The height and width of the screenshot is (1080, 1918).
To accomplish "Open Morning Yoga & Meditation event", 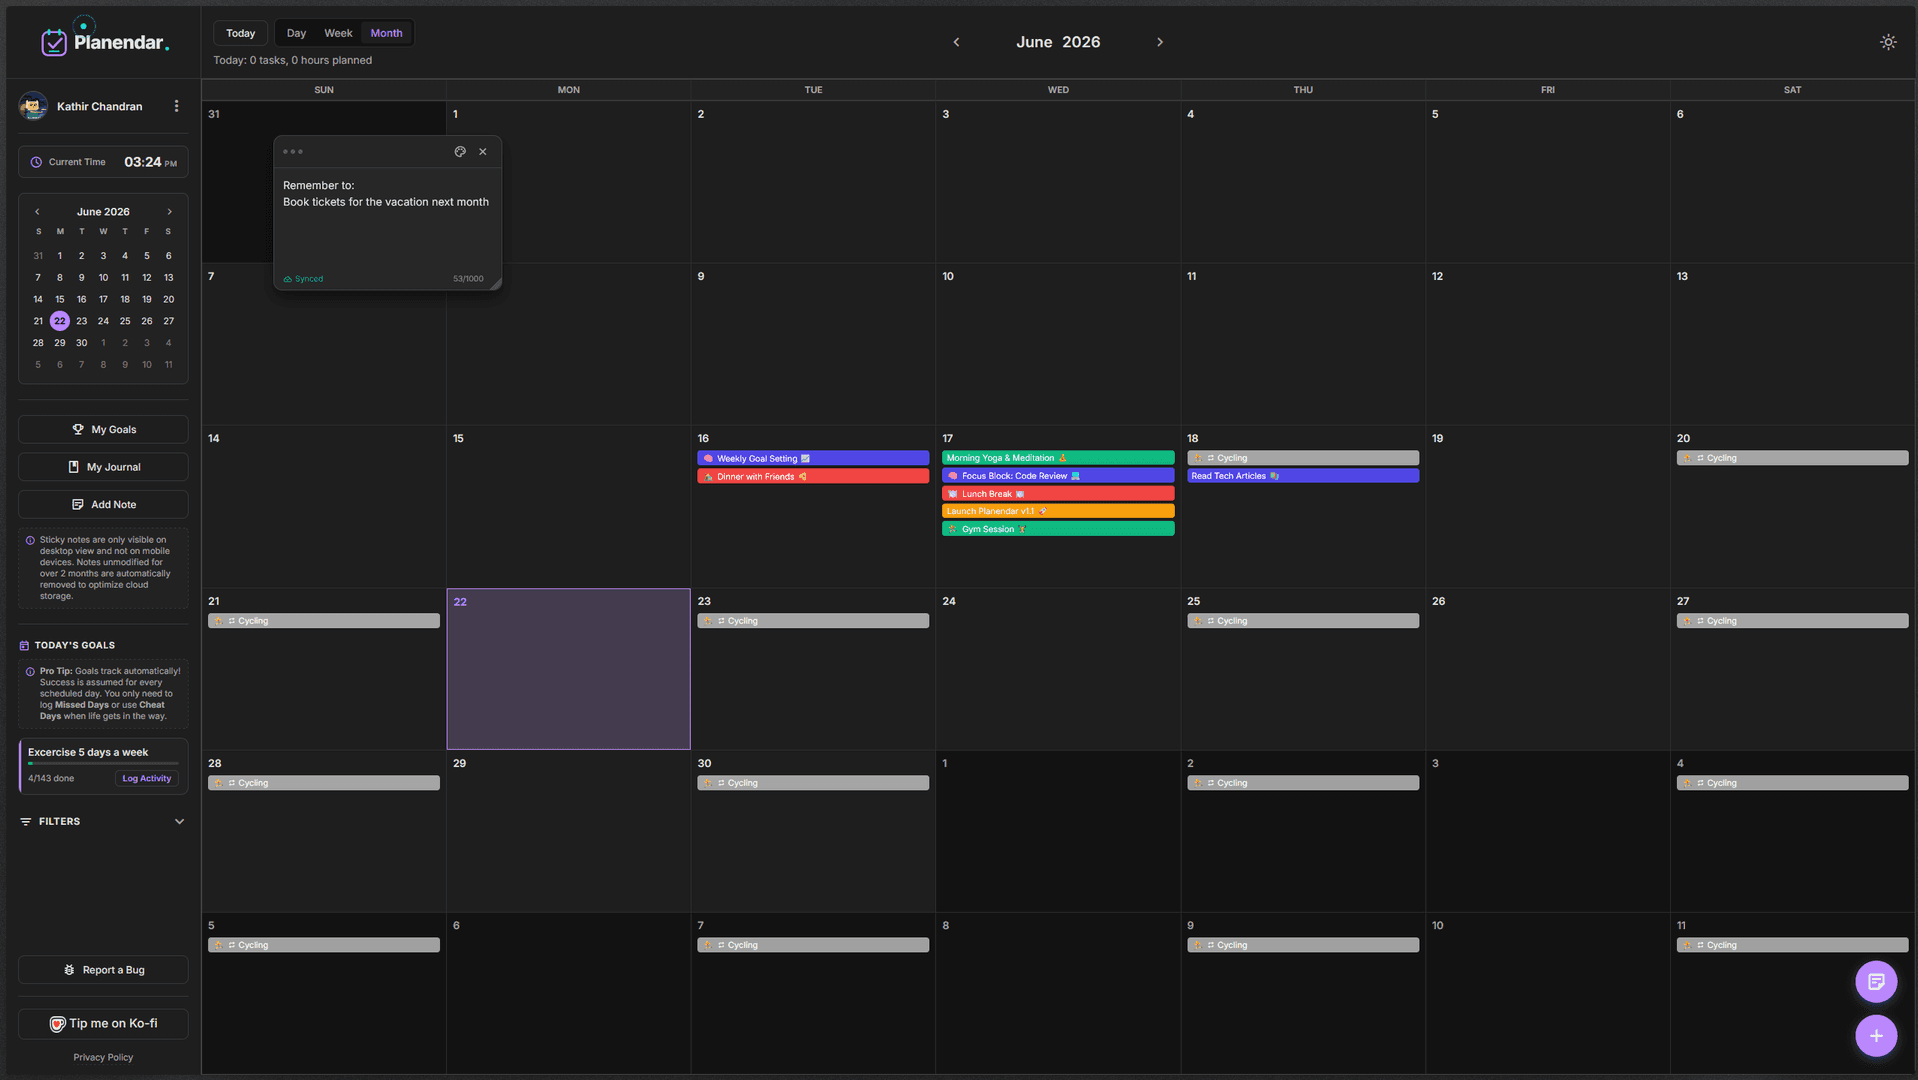I will [x=1058, y=458].
